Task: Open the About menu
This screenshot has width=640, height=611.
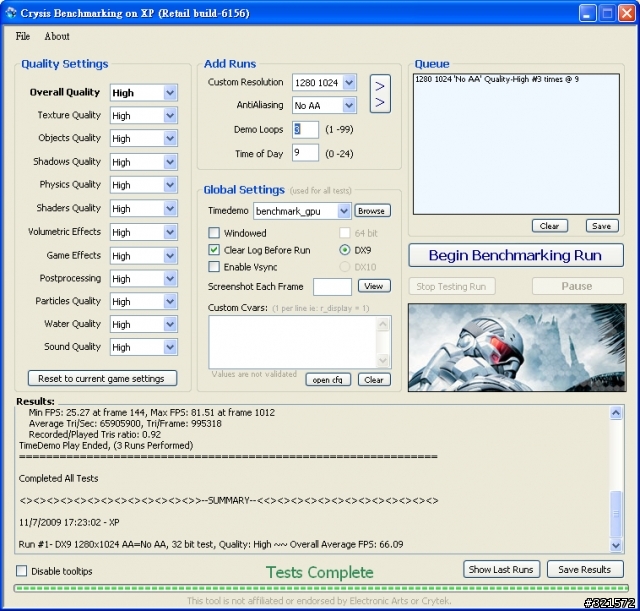Action: tap(57, 36)
